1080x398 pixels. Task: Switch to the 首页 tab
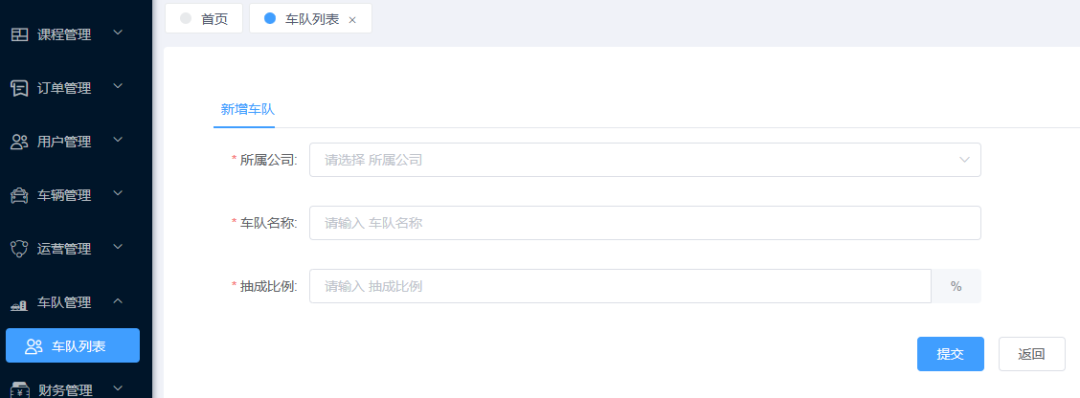[x=204, y=19]
